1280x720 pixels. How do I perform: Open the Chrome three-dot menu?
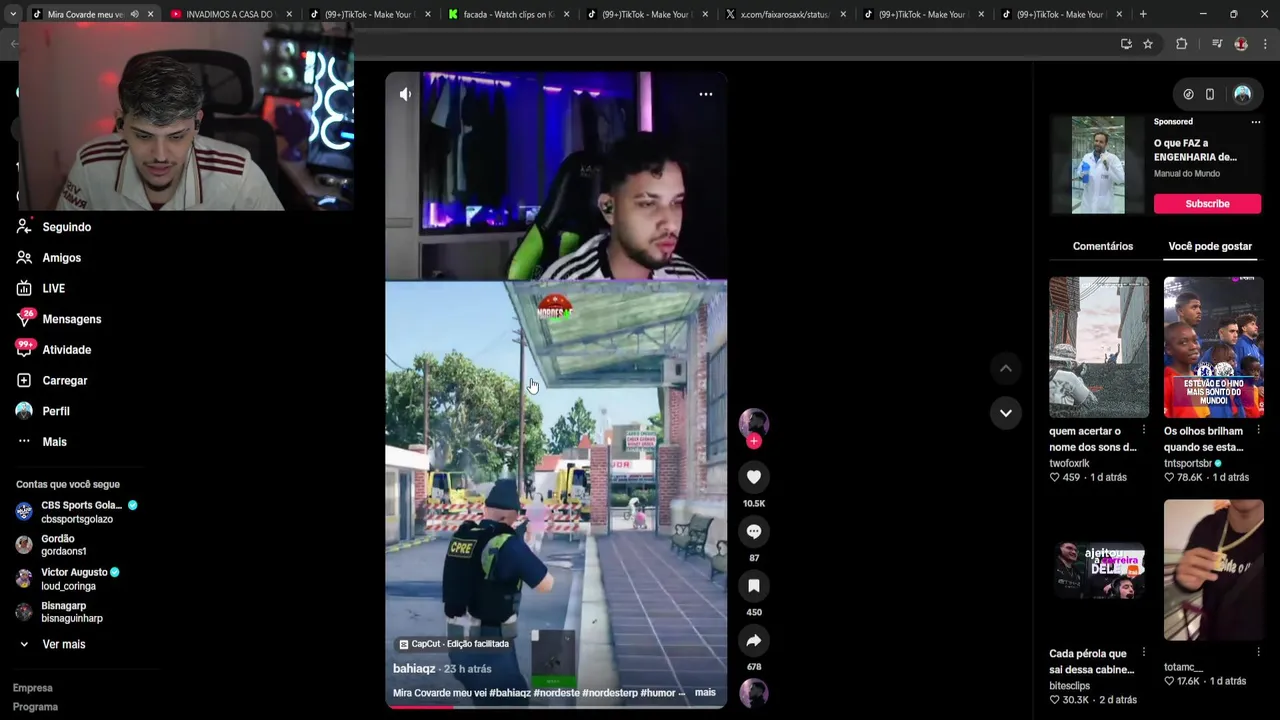point(1265,44)
